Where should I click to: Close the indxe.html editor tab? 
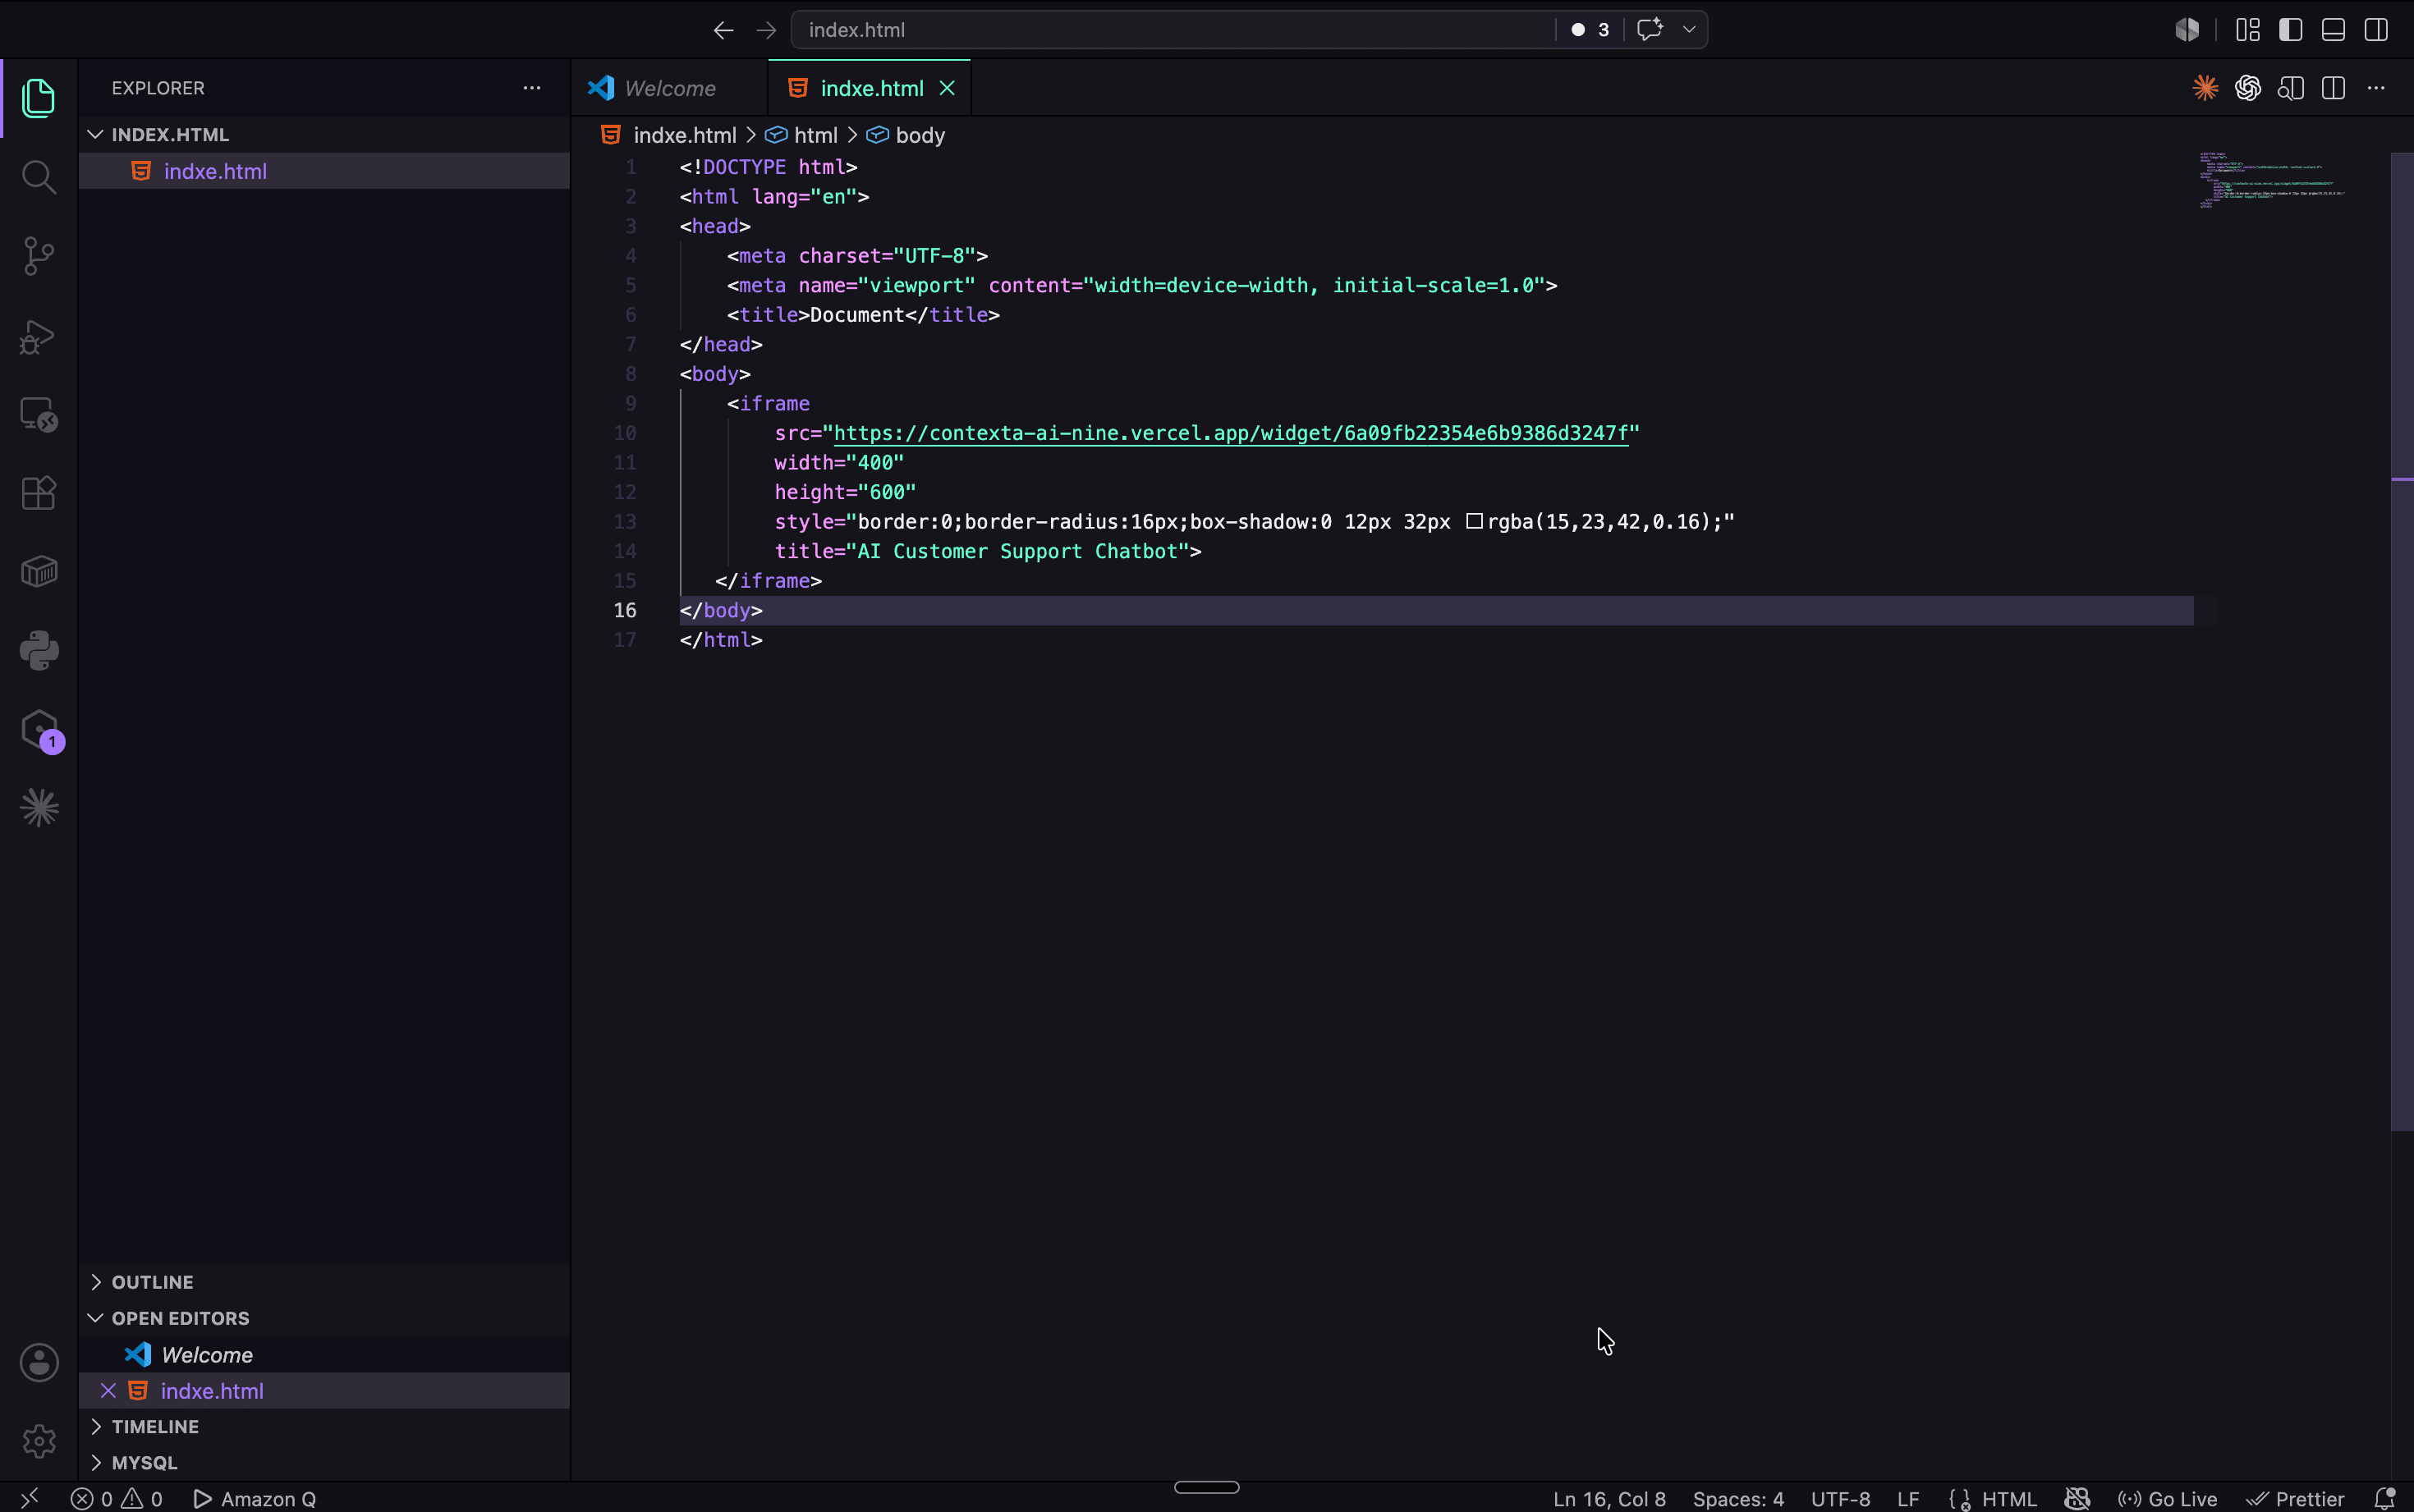pyautogui.click(x=947, y=88)
